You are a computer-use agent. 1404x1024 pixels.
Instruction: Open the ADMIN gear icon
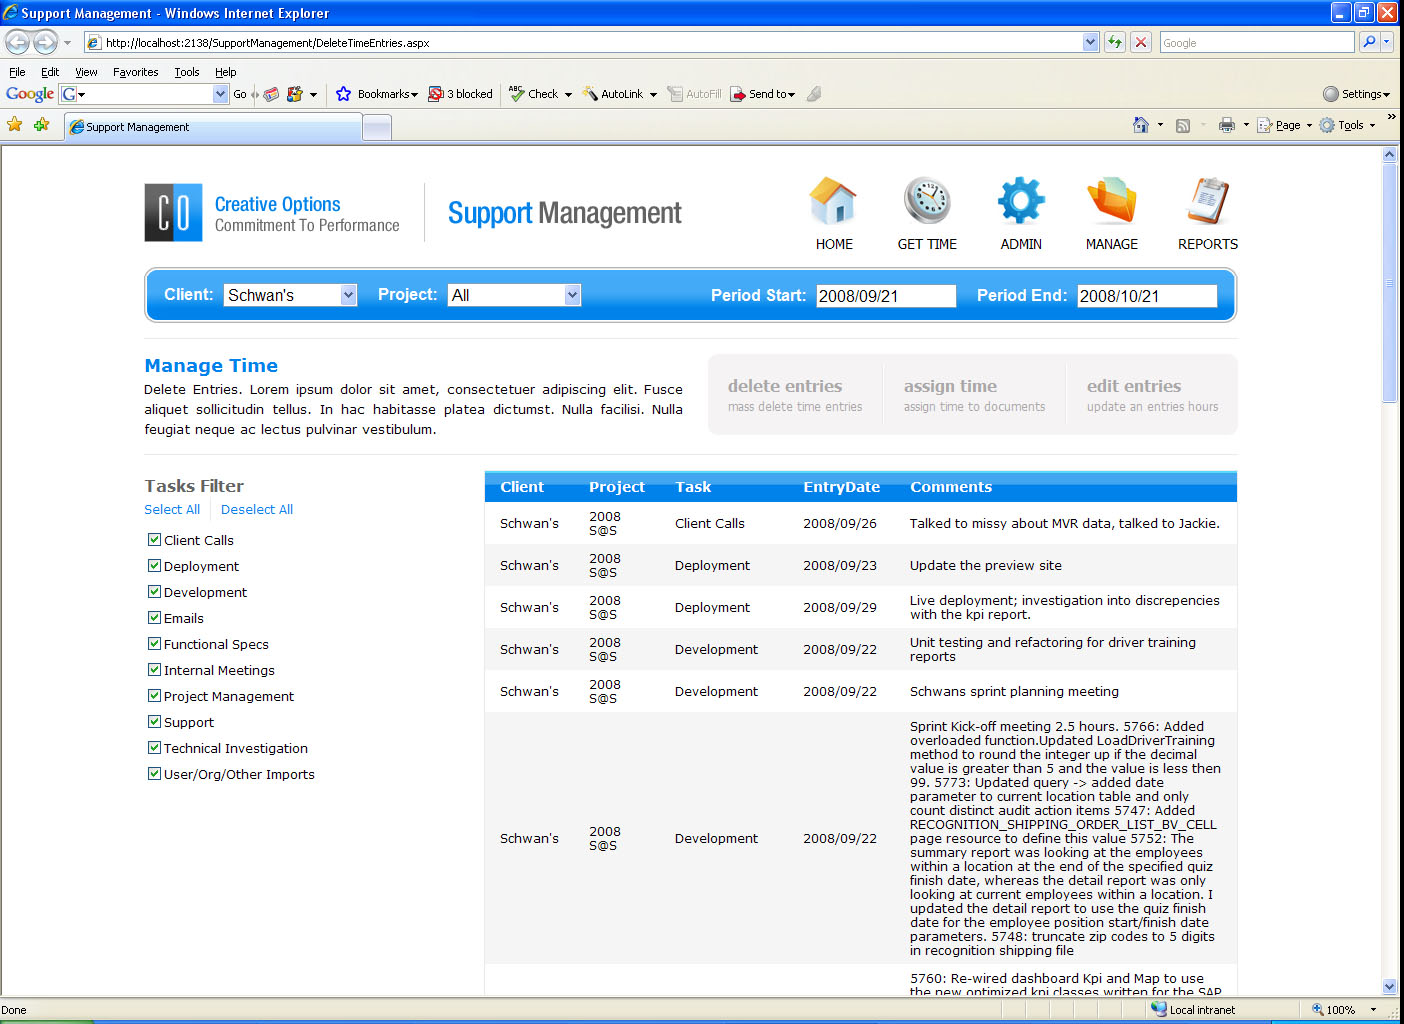[1020, 201]
